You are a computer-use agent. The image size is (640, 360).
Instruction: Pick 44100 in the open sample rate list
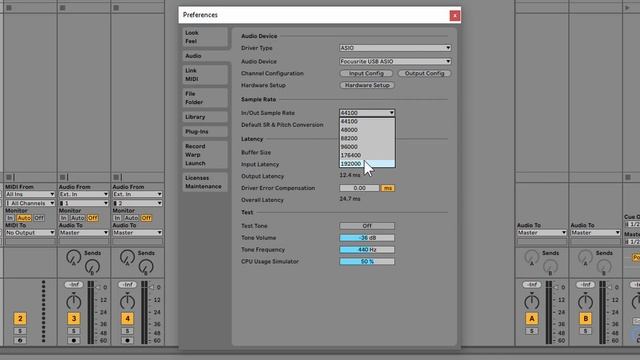pyautogui.click(x=367, y=121)
